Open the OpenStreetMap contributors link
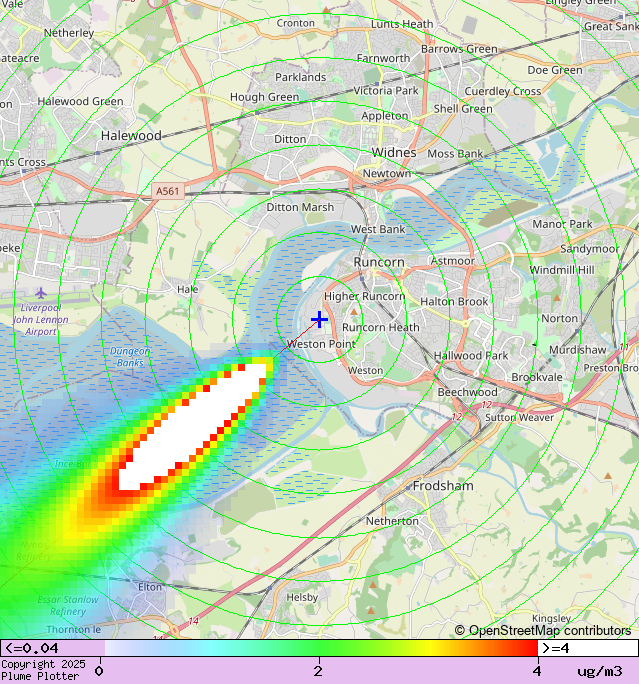 click(543, 630)
